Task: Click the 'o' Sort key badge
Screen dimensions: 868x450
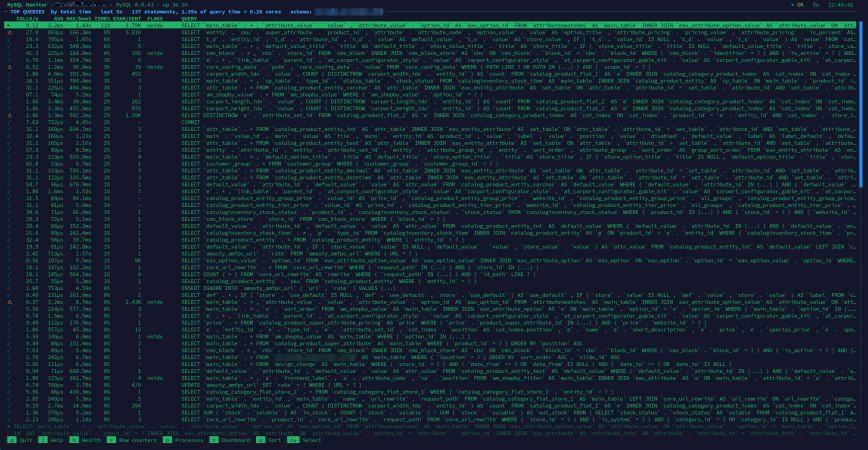Action: 260,440
